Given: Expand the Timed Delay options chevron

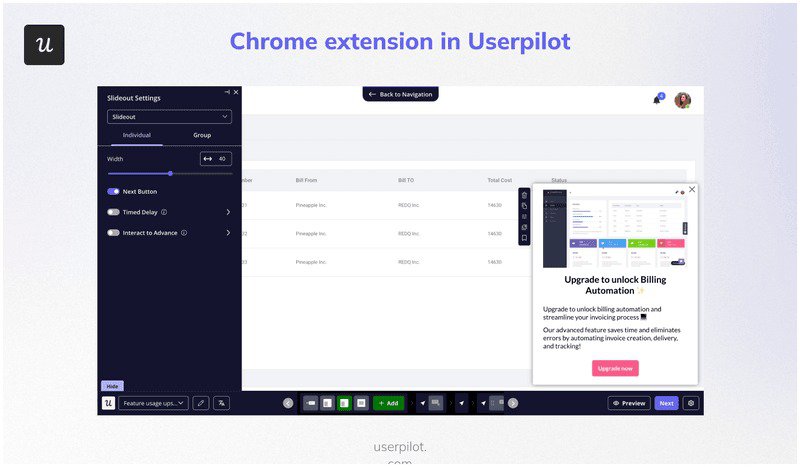Looking at the screenshot, I should pyautogui.click(x=228, y=212).
